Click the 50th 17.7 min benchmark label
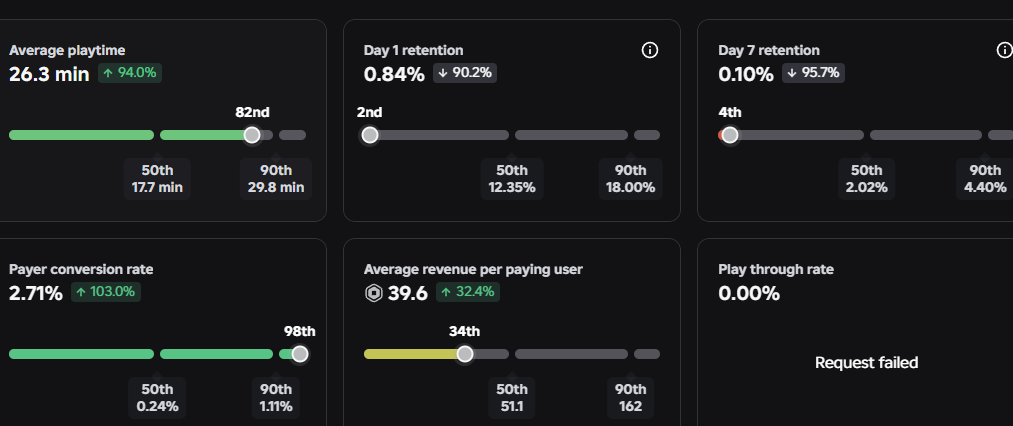Image resolution: width=1013 pixels, height=426 pixels. tap(157, 179)
